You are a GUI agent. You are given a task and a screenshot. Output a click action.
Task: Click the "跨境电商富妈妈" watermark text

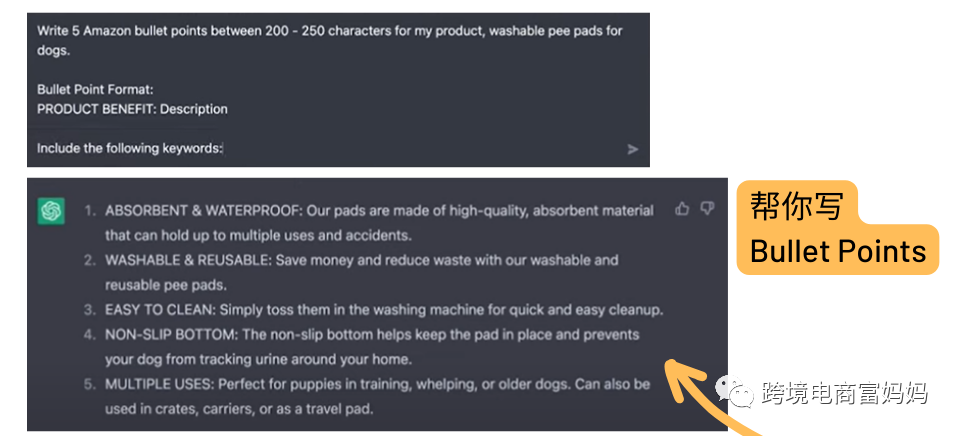844,393
